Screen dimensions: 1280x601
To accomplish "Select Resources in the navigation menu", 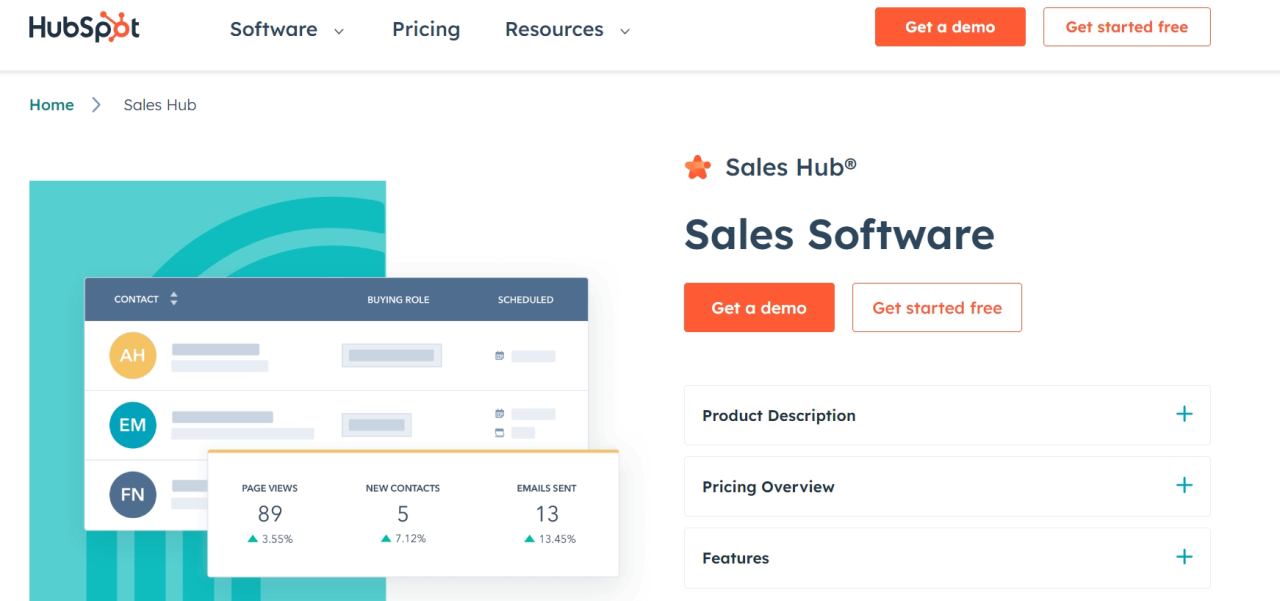I will [554, 29].
